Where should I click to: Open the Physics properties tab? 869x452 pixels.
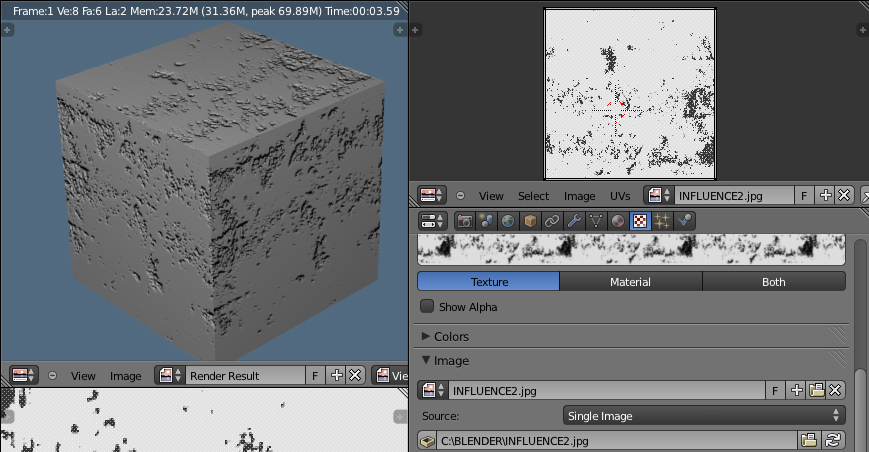click(684, 221)
